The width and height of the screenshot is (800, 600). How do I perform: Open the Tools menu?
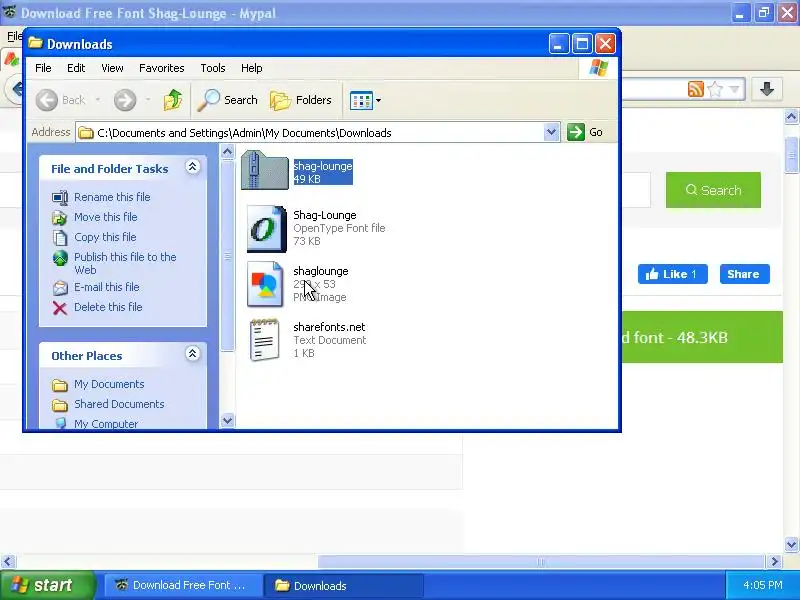213,68
